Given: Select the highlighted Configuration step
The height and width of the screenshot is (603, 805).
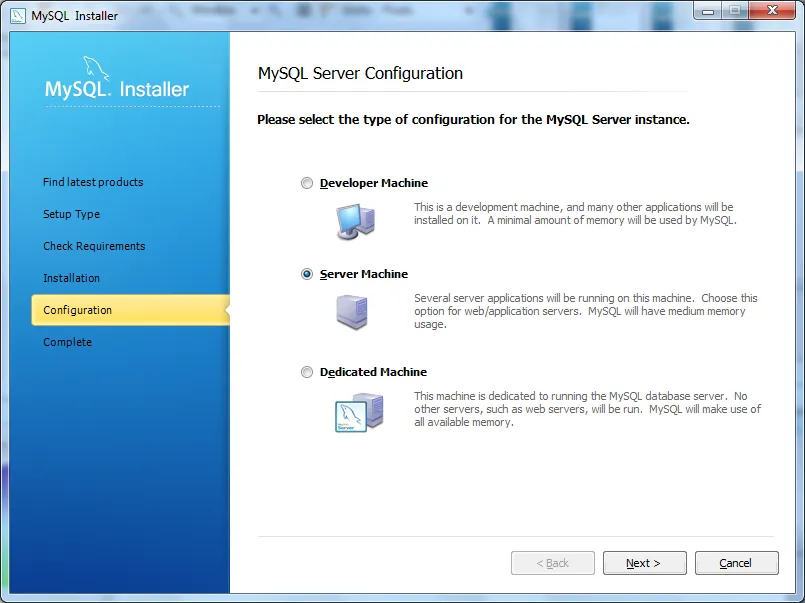Looking at the screenshot, I should coord(130,310).
